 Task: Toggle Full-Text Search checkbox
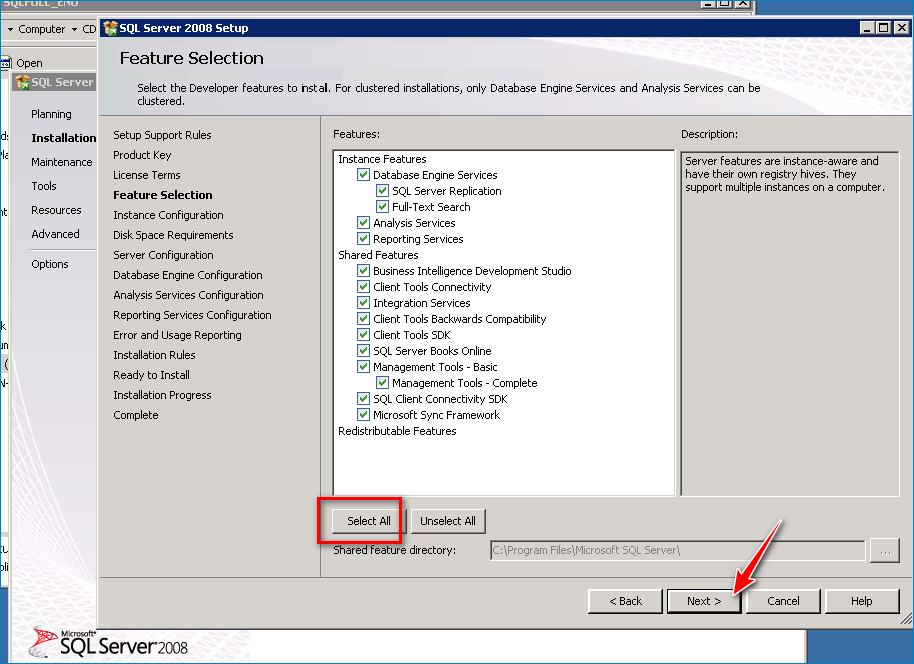(x=382, y=206)
